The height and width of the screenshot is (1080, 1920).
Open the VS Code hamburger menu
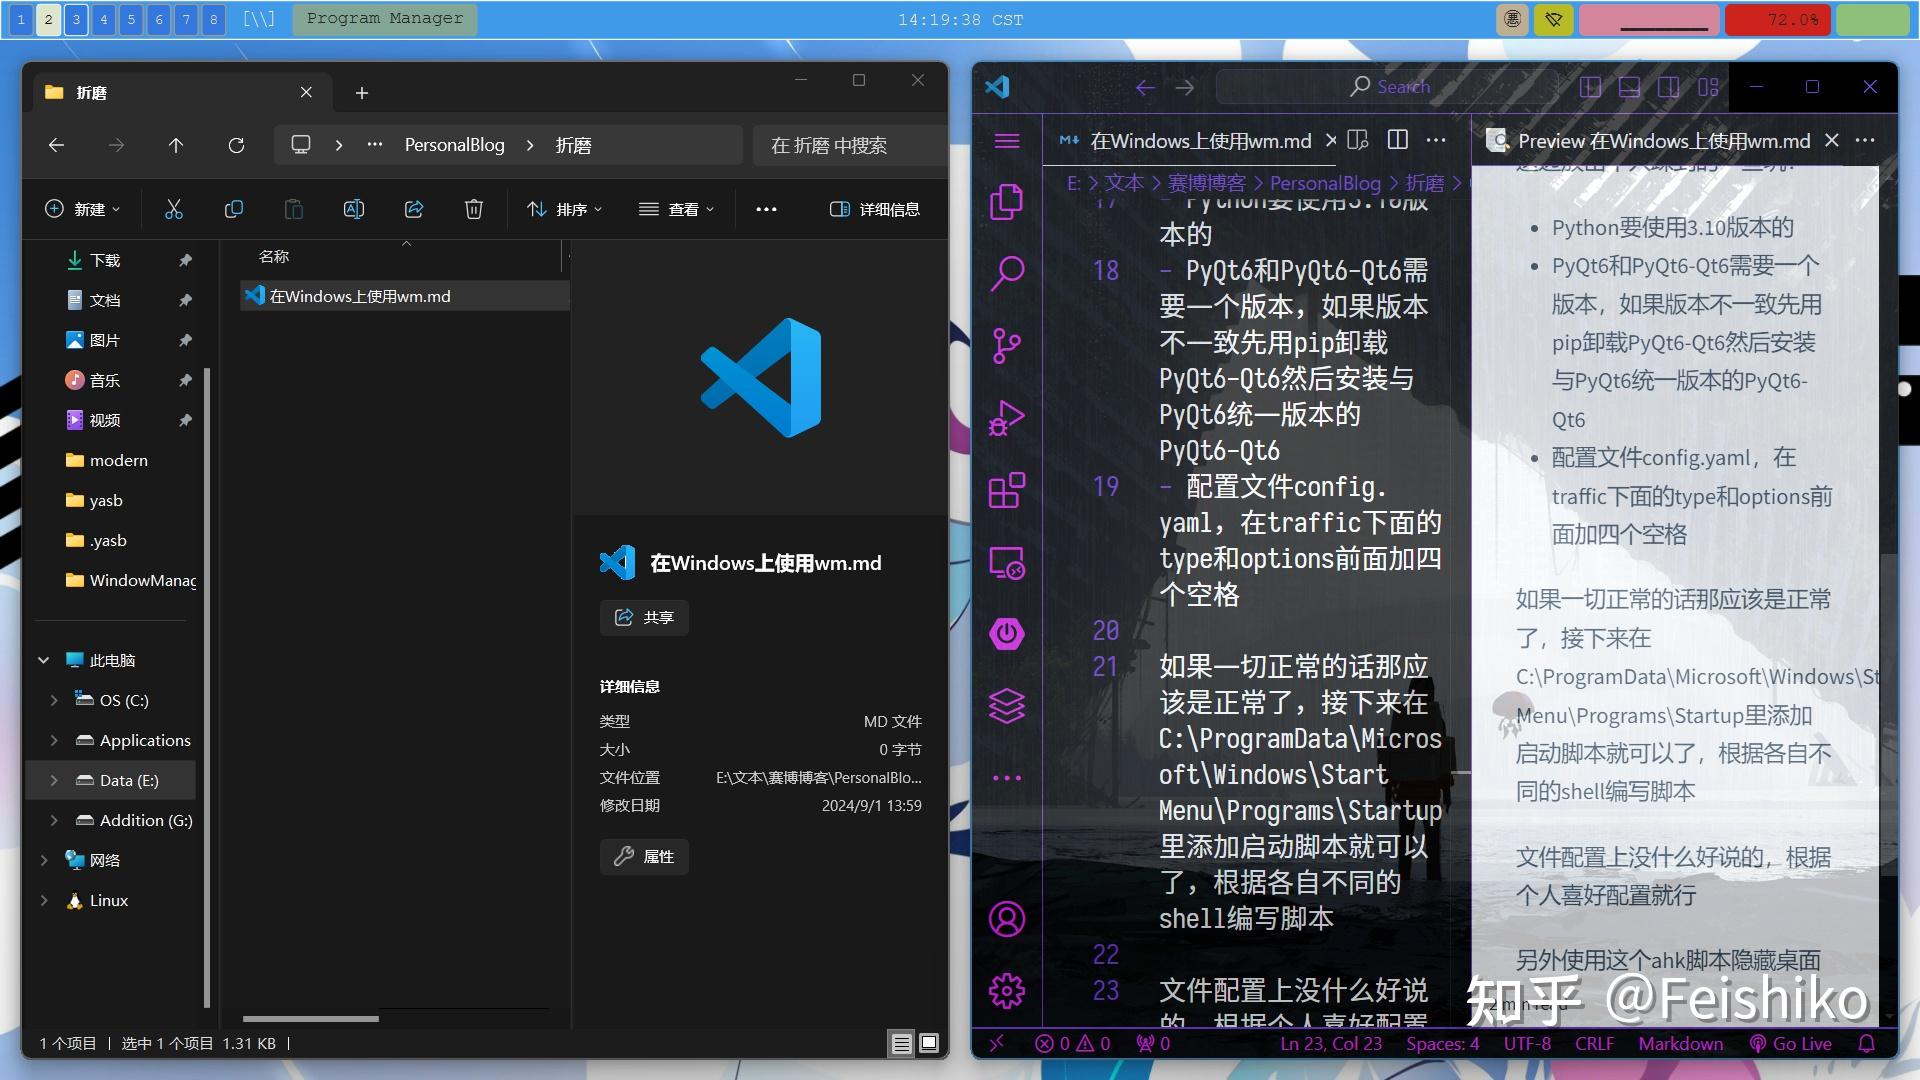tap(1006, 140)
